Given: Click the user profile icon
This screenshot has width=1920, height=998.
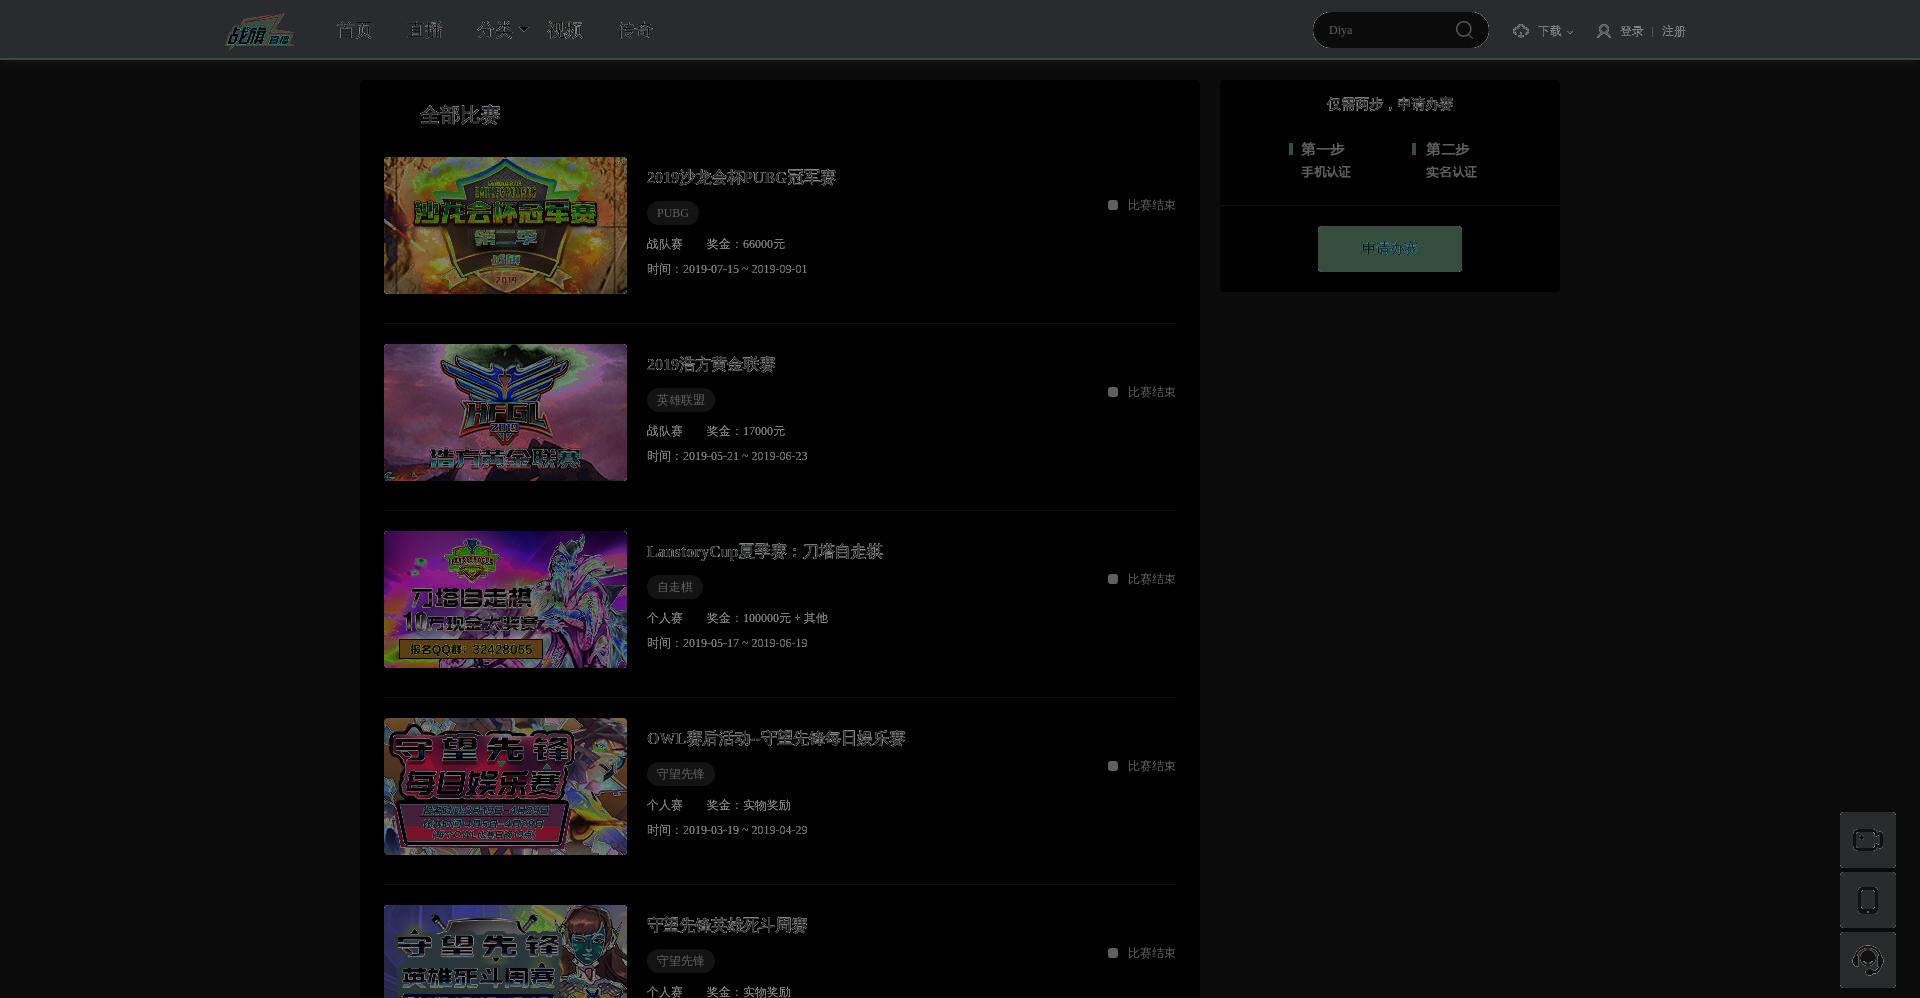Looking at the screenshot, I should [x=1604, y=31].
